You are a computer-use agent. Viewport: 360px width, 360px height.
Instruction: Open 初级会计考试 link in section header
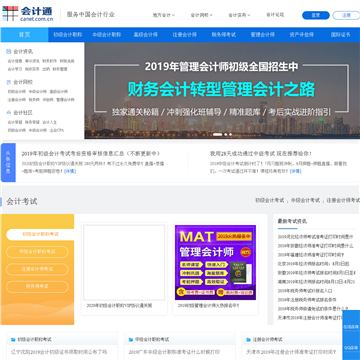(x=270, y=200)
